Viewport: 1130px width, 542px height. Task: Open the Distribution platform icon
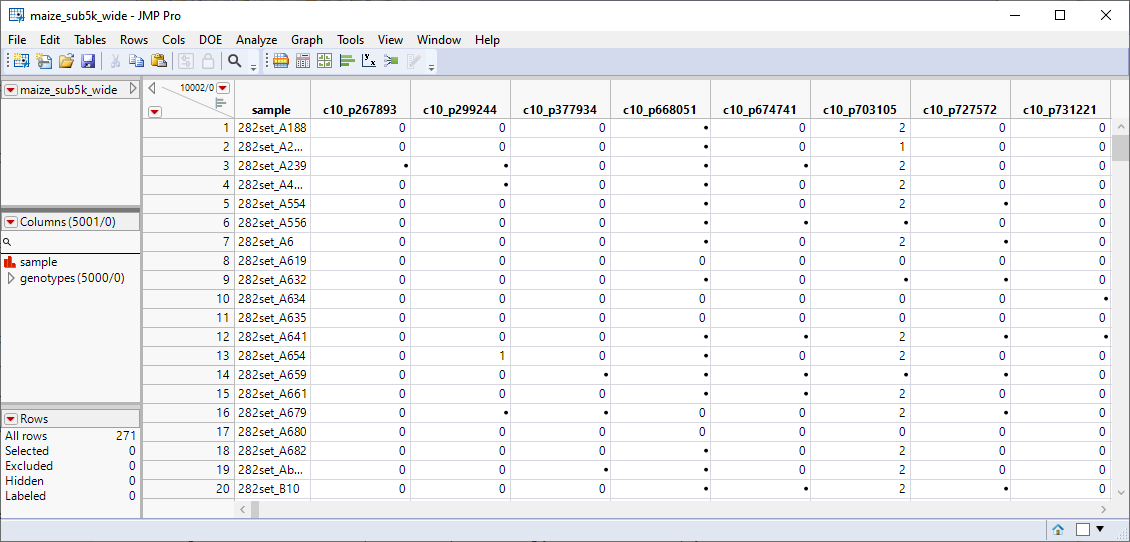pos(347,61)
